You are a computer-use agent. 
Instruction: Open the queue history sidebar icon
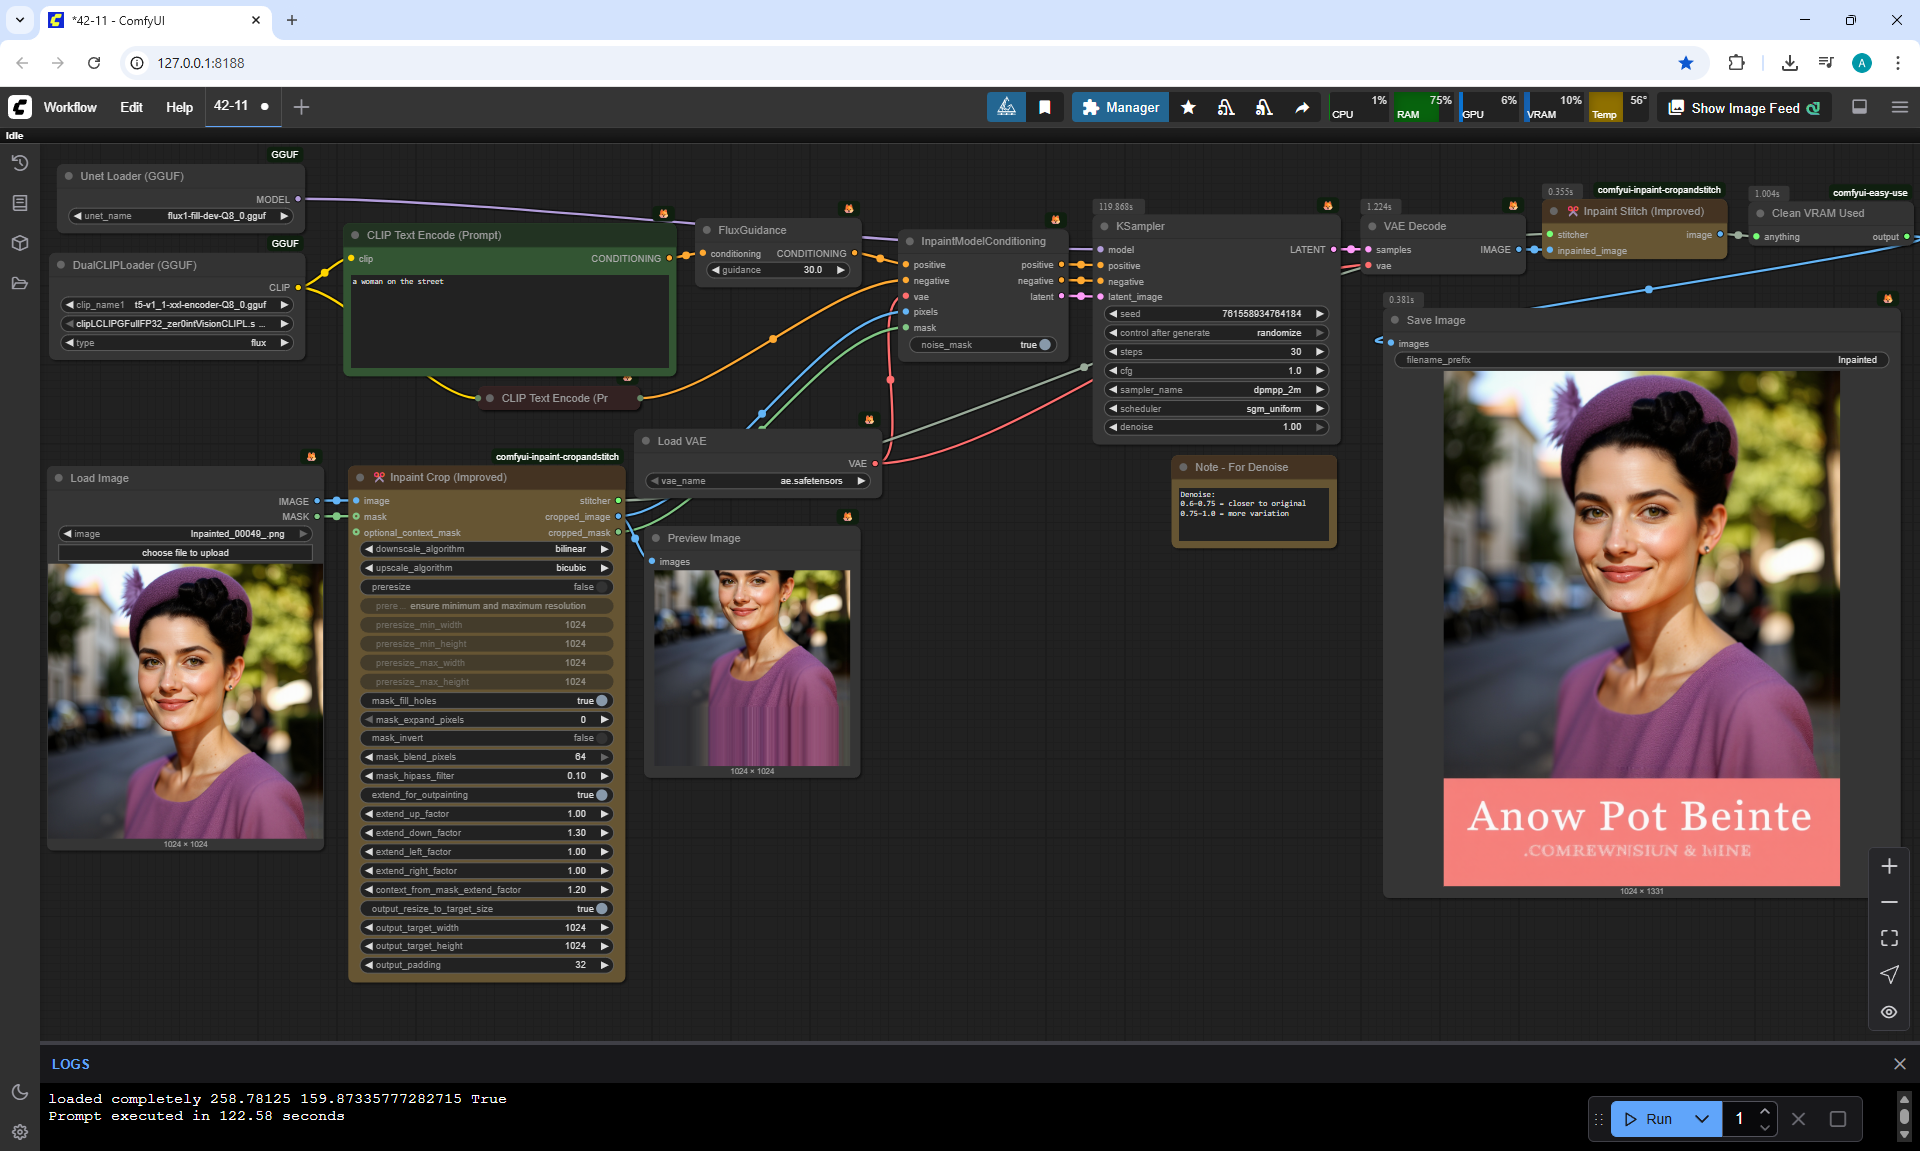pyautogui.click(x=19, y=163)
